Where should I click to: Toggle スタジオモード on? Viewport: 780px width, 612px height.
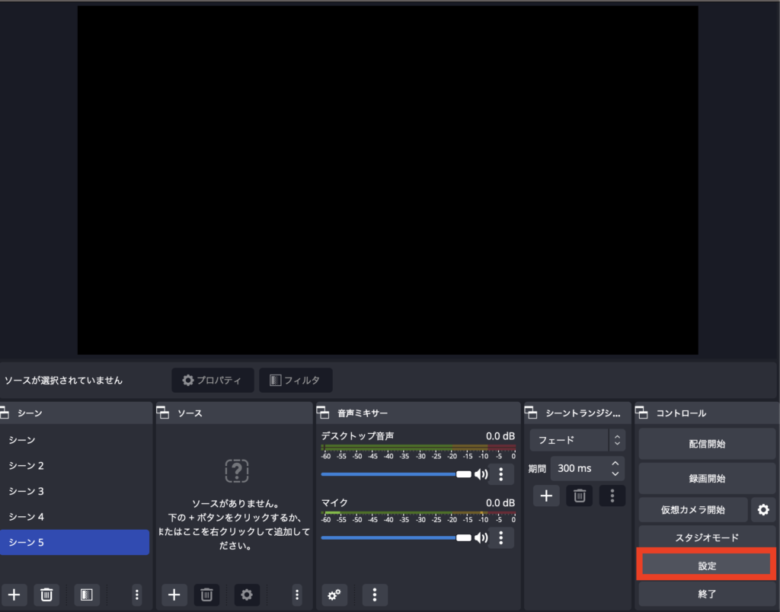point(706,538)
